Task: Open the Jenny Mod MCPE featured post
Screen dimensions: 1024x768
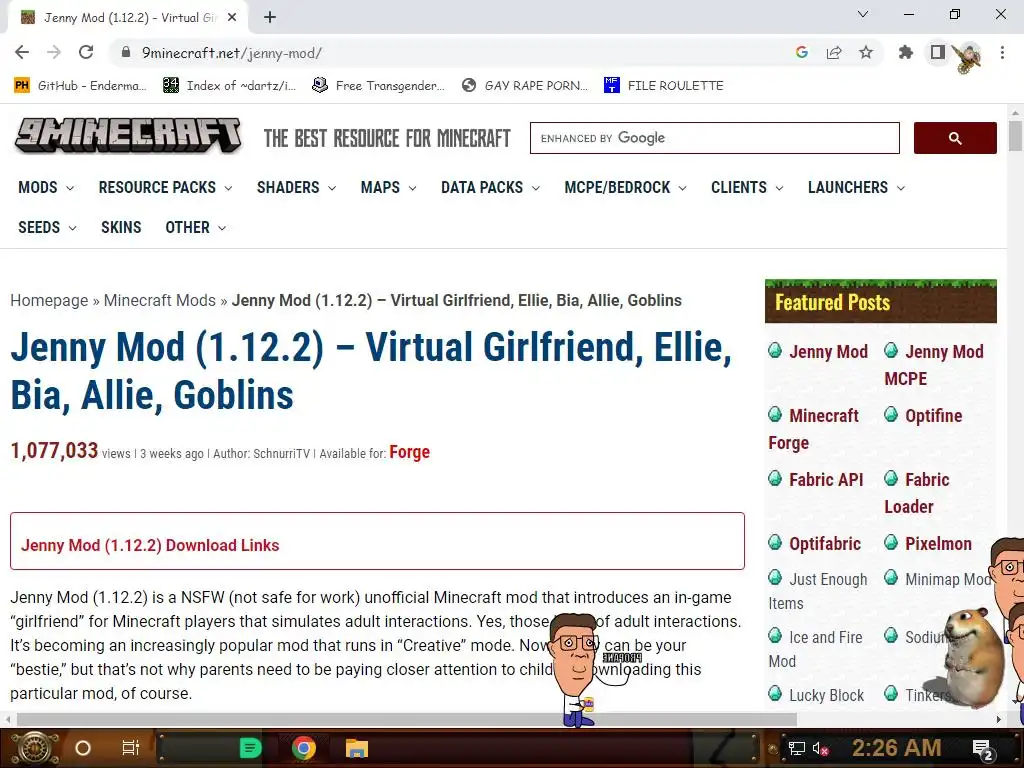Action: [933, 364]
